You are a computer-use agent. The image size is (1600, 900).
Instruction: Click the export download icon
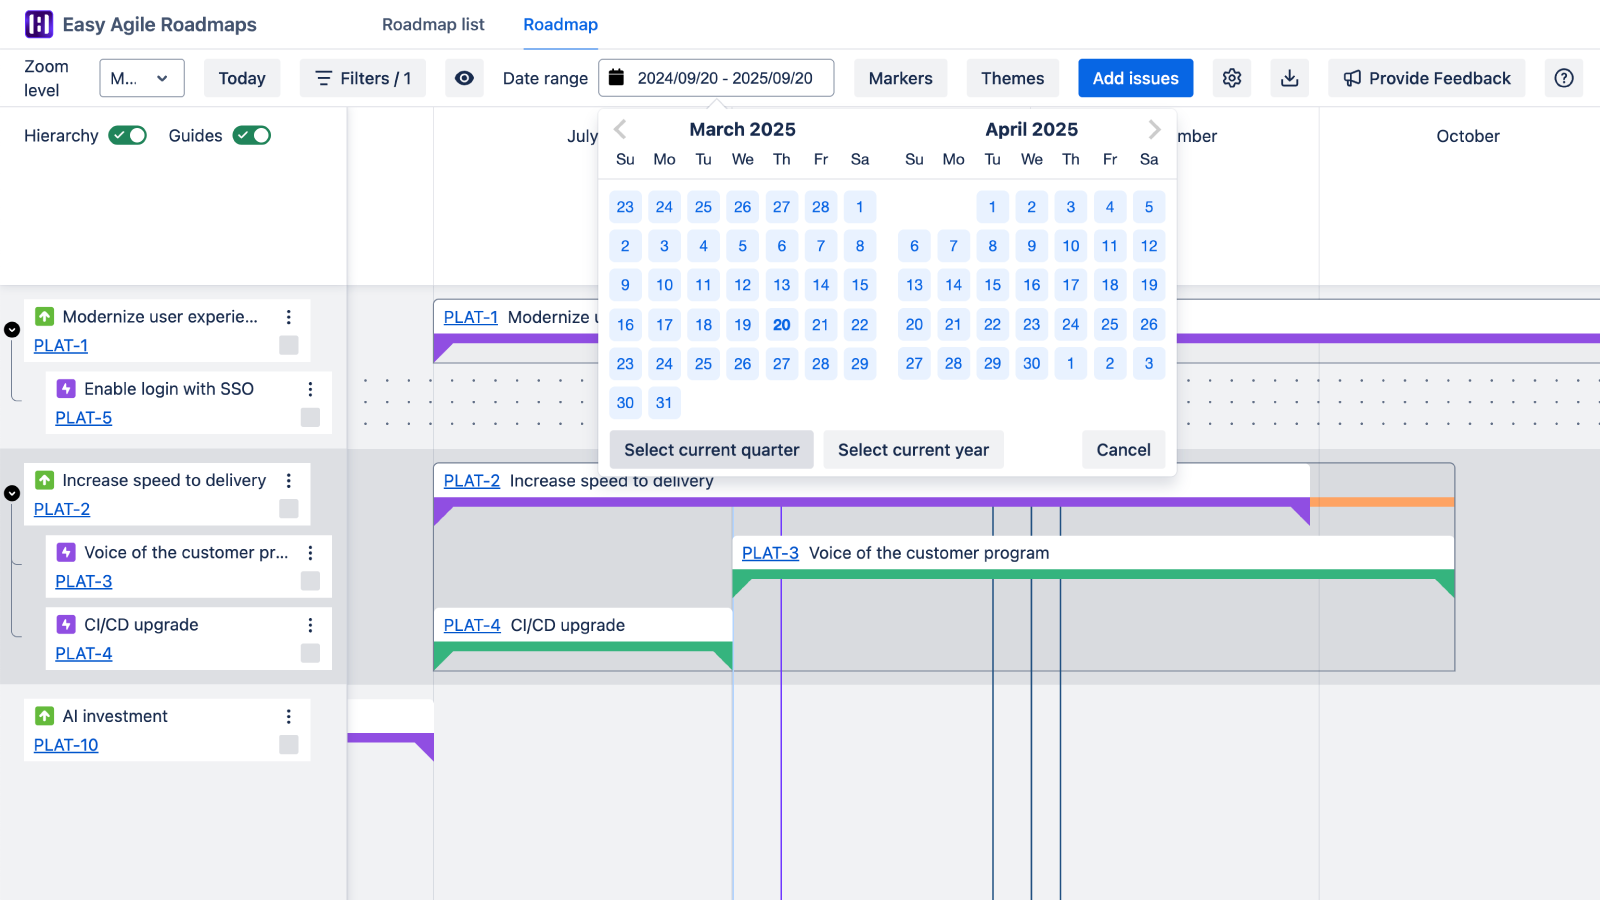click(x=1289, y=78)
